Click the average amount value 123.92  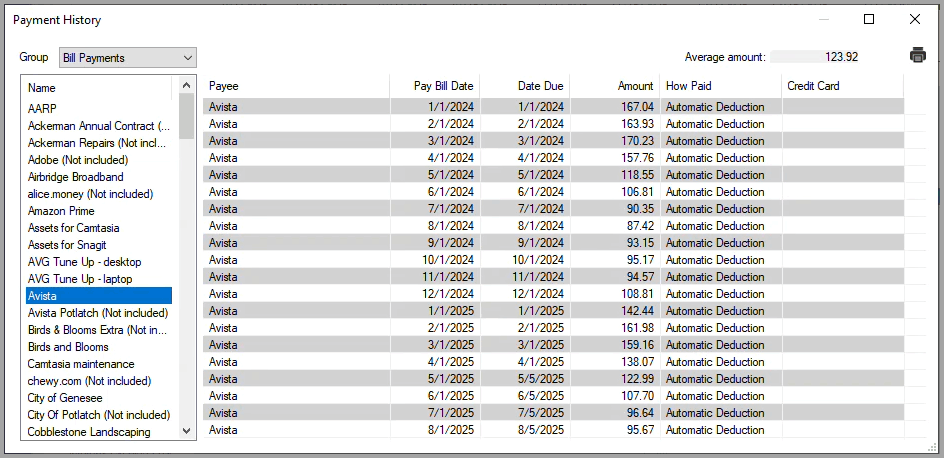(841, 57)
